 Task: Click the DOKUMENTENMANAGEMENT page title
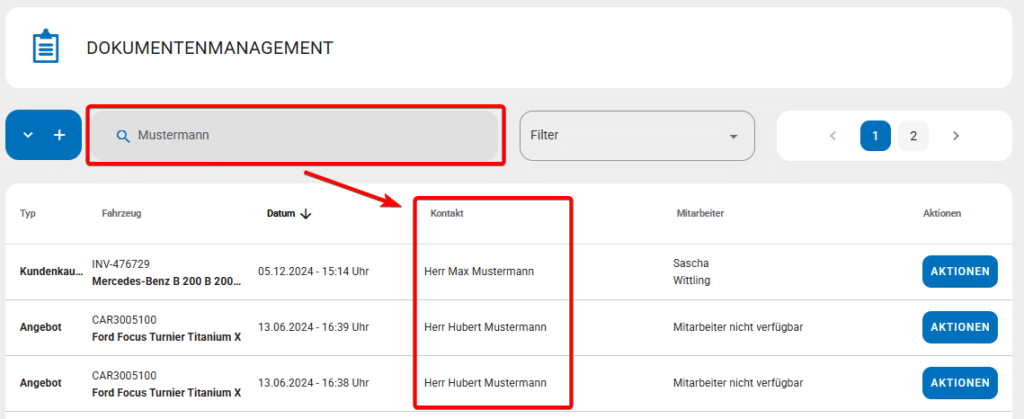210,48
